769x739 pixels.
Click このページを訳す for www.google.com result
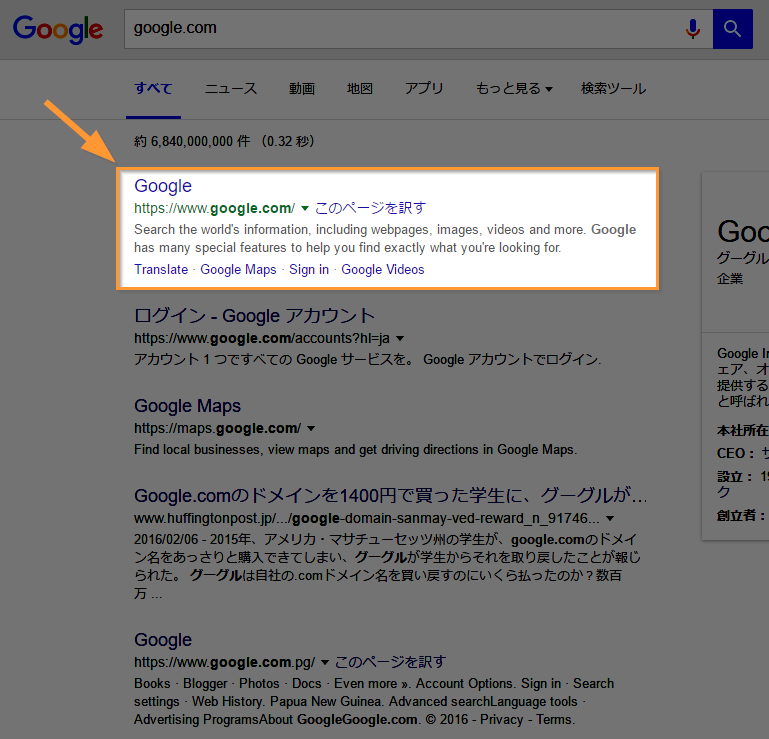click(370, 208)
